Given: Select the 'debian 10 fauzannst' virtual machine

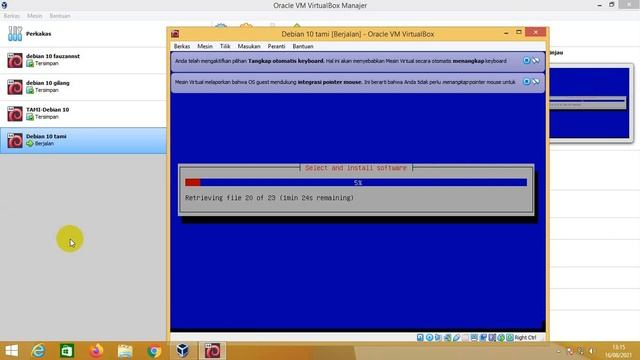Looking at the screenshot, I should pos(83,60).
